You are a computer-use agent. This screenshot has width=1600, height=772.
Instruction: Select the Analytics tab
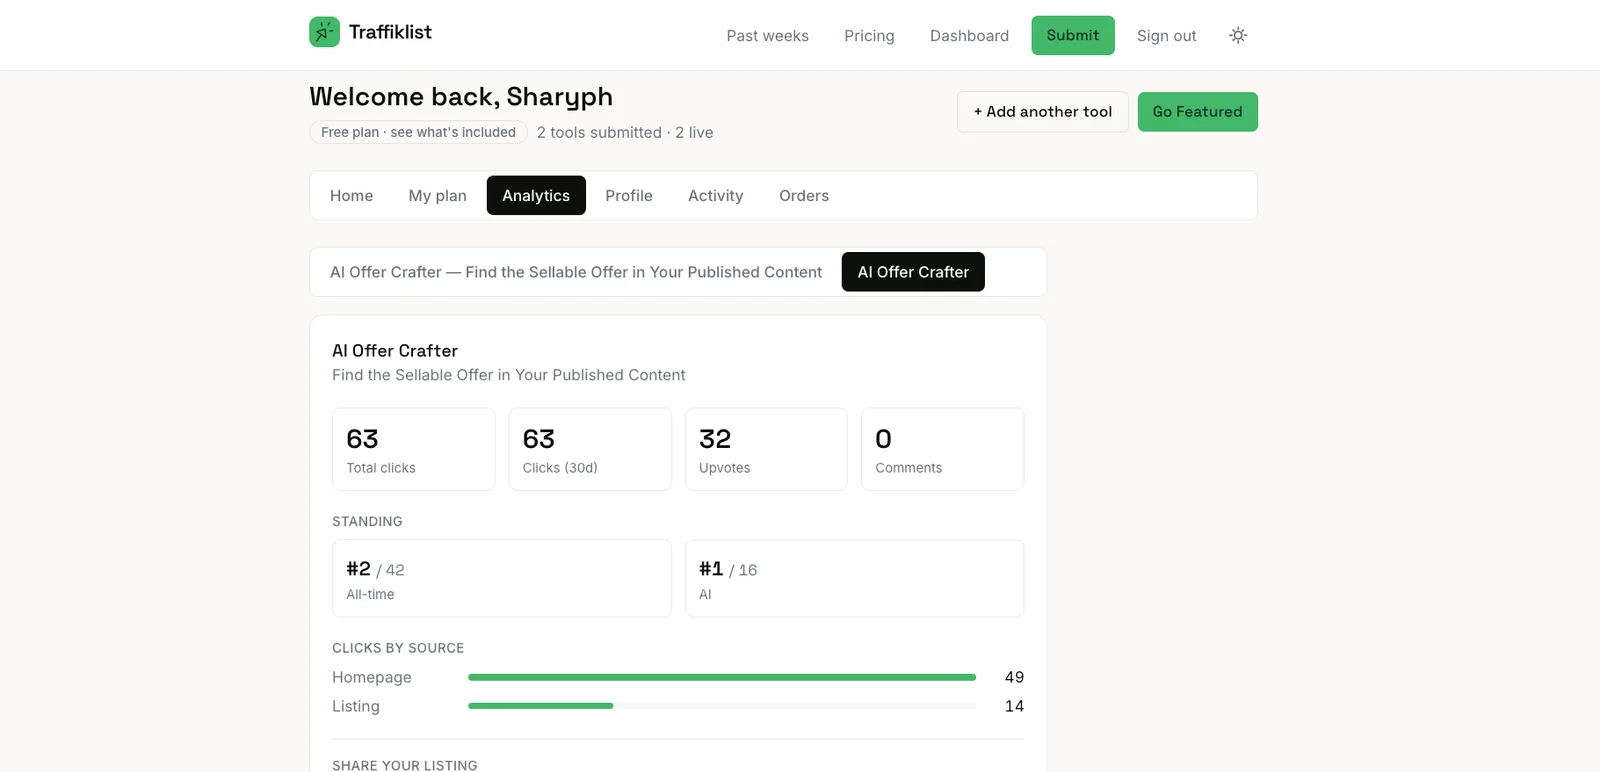tap(536, 196)
